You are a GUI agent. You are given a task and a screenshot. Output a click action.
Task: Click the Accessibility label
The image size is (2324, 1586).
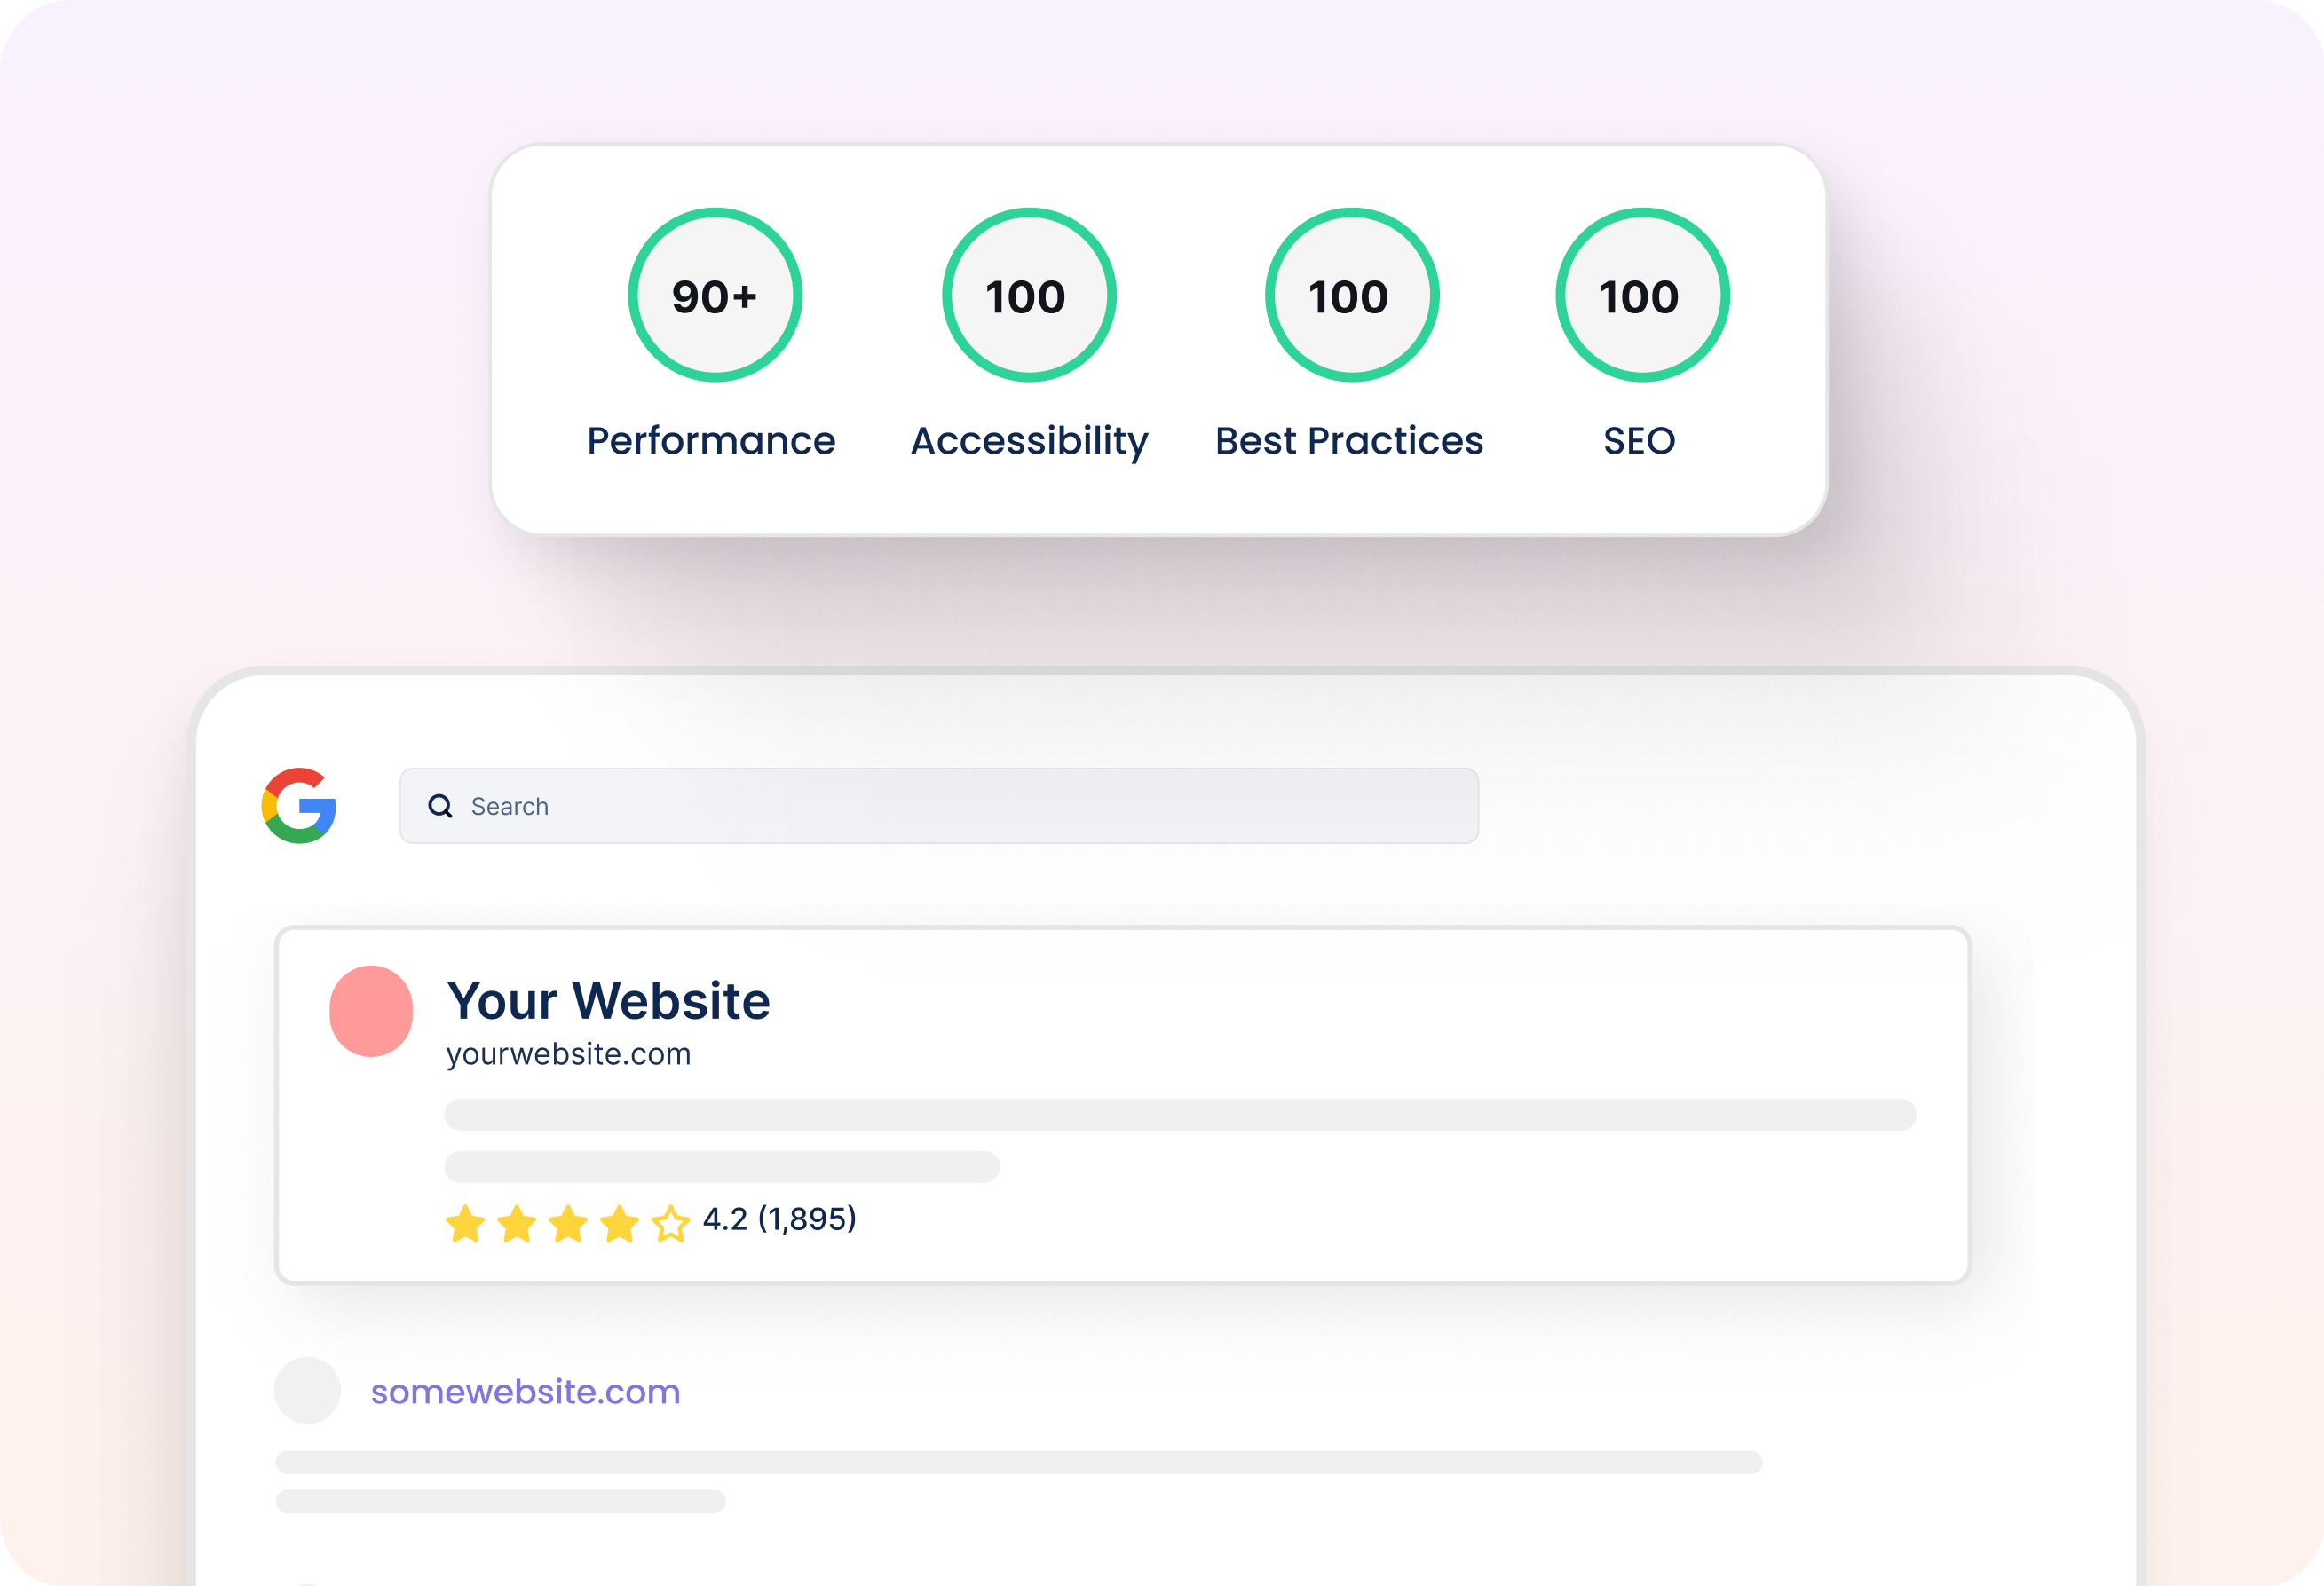click(1029, 442)
